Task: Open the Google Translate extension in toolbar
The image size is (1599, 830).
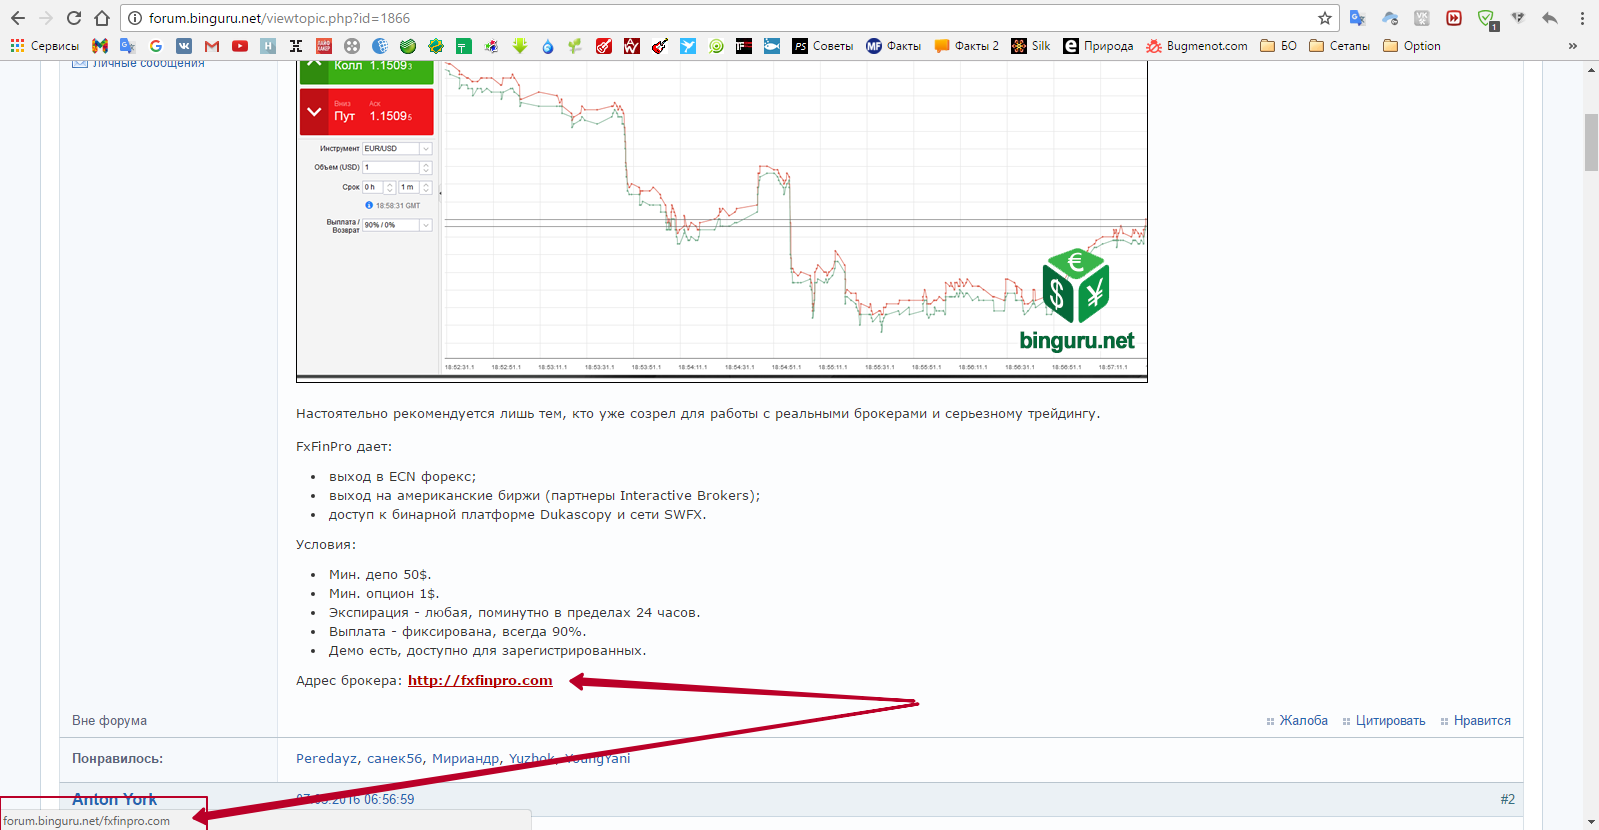Action: (1357, 18)
